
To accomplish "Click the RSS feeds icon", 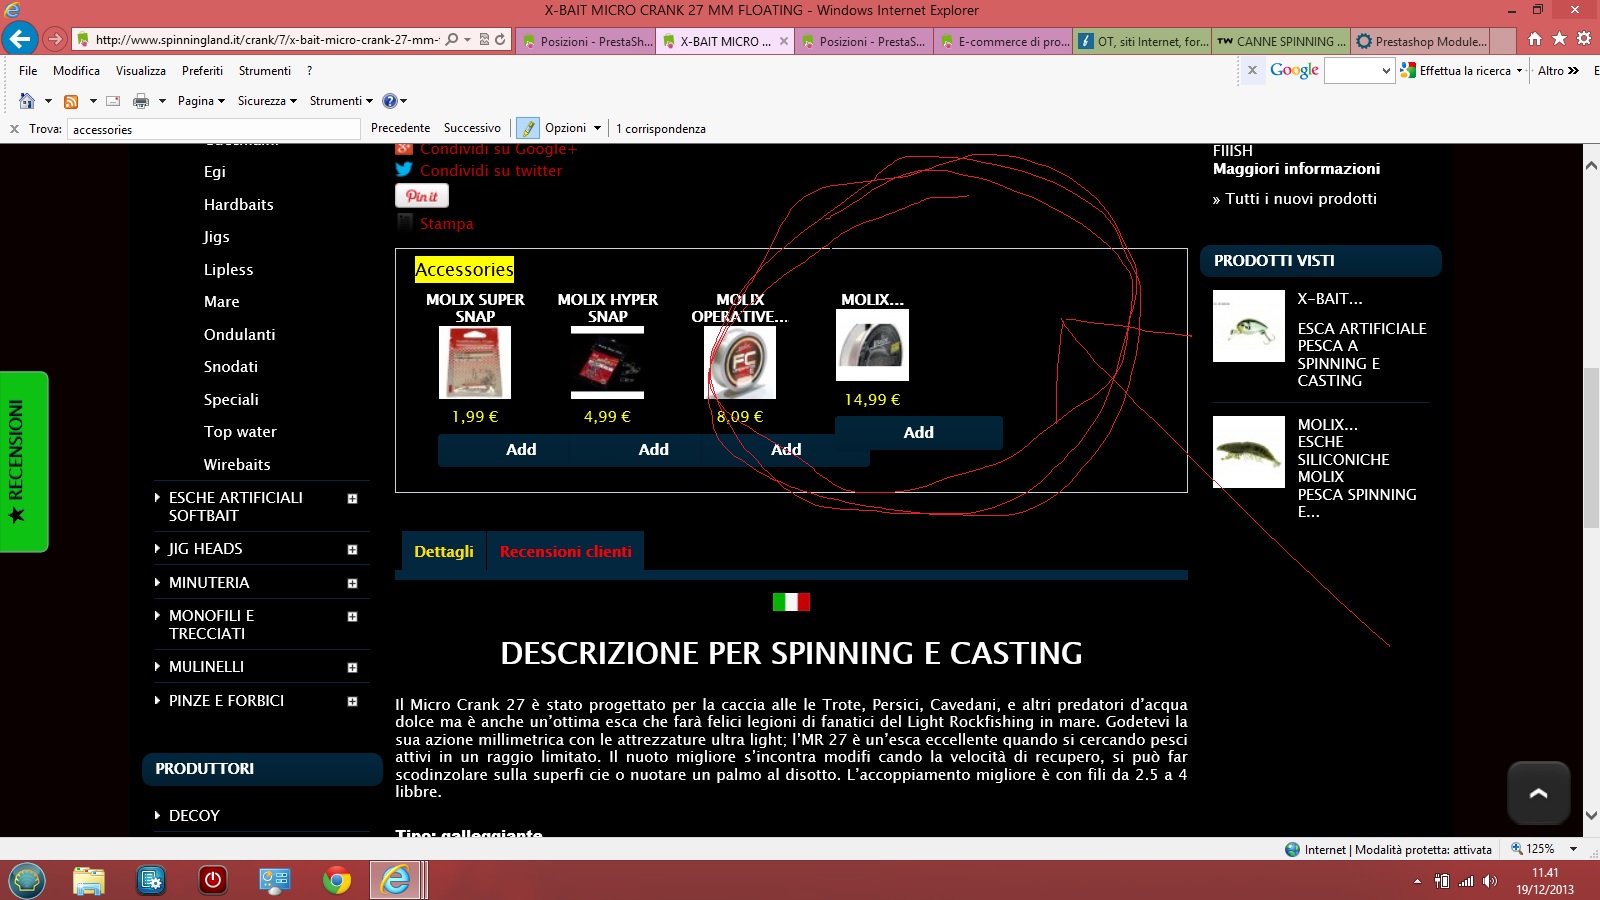I will pyautogui.click(x=71, y=101).
